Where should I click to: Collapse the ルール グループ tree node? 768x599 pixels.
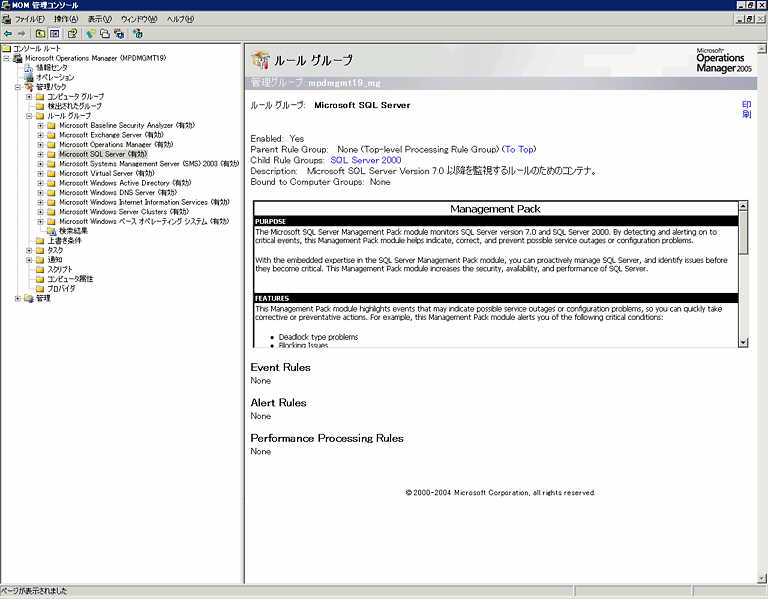tap(29, 116)
